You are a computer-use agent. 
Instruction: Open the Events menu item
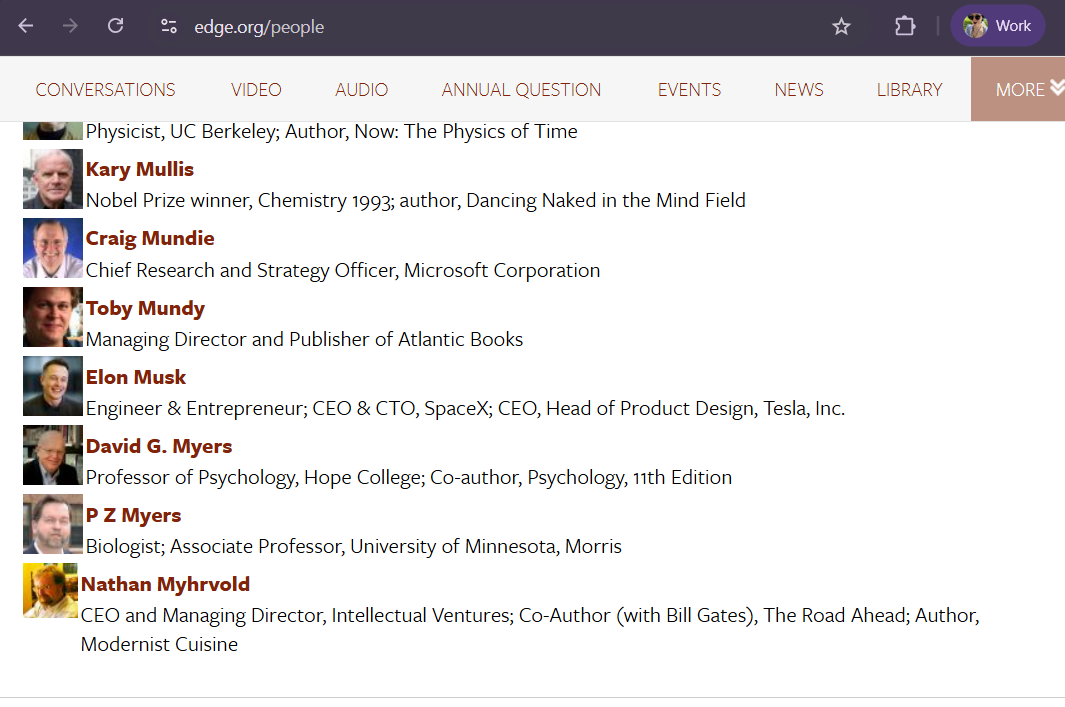(689, 90)
